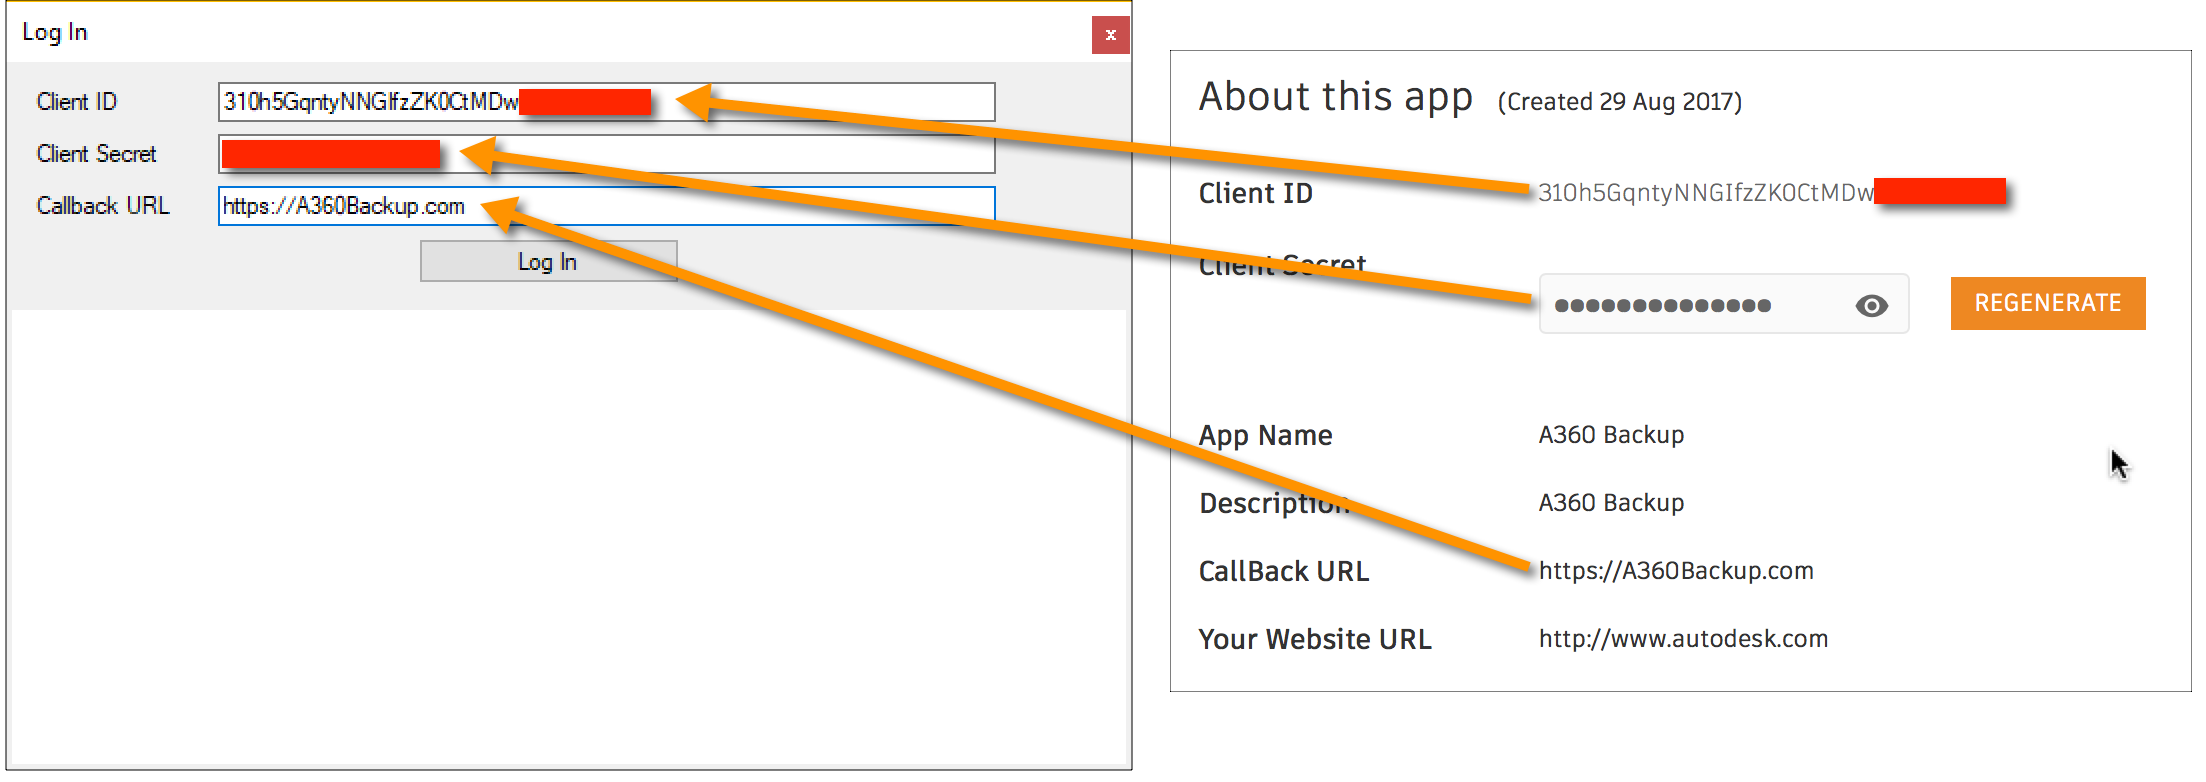Viewport: 2206px width, 782px height.
Task: Click the masked Client Secret field on app page
Action: coord(1724,304)
